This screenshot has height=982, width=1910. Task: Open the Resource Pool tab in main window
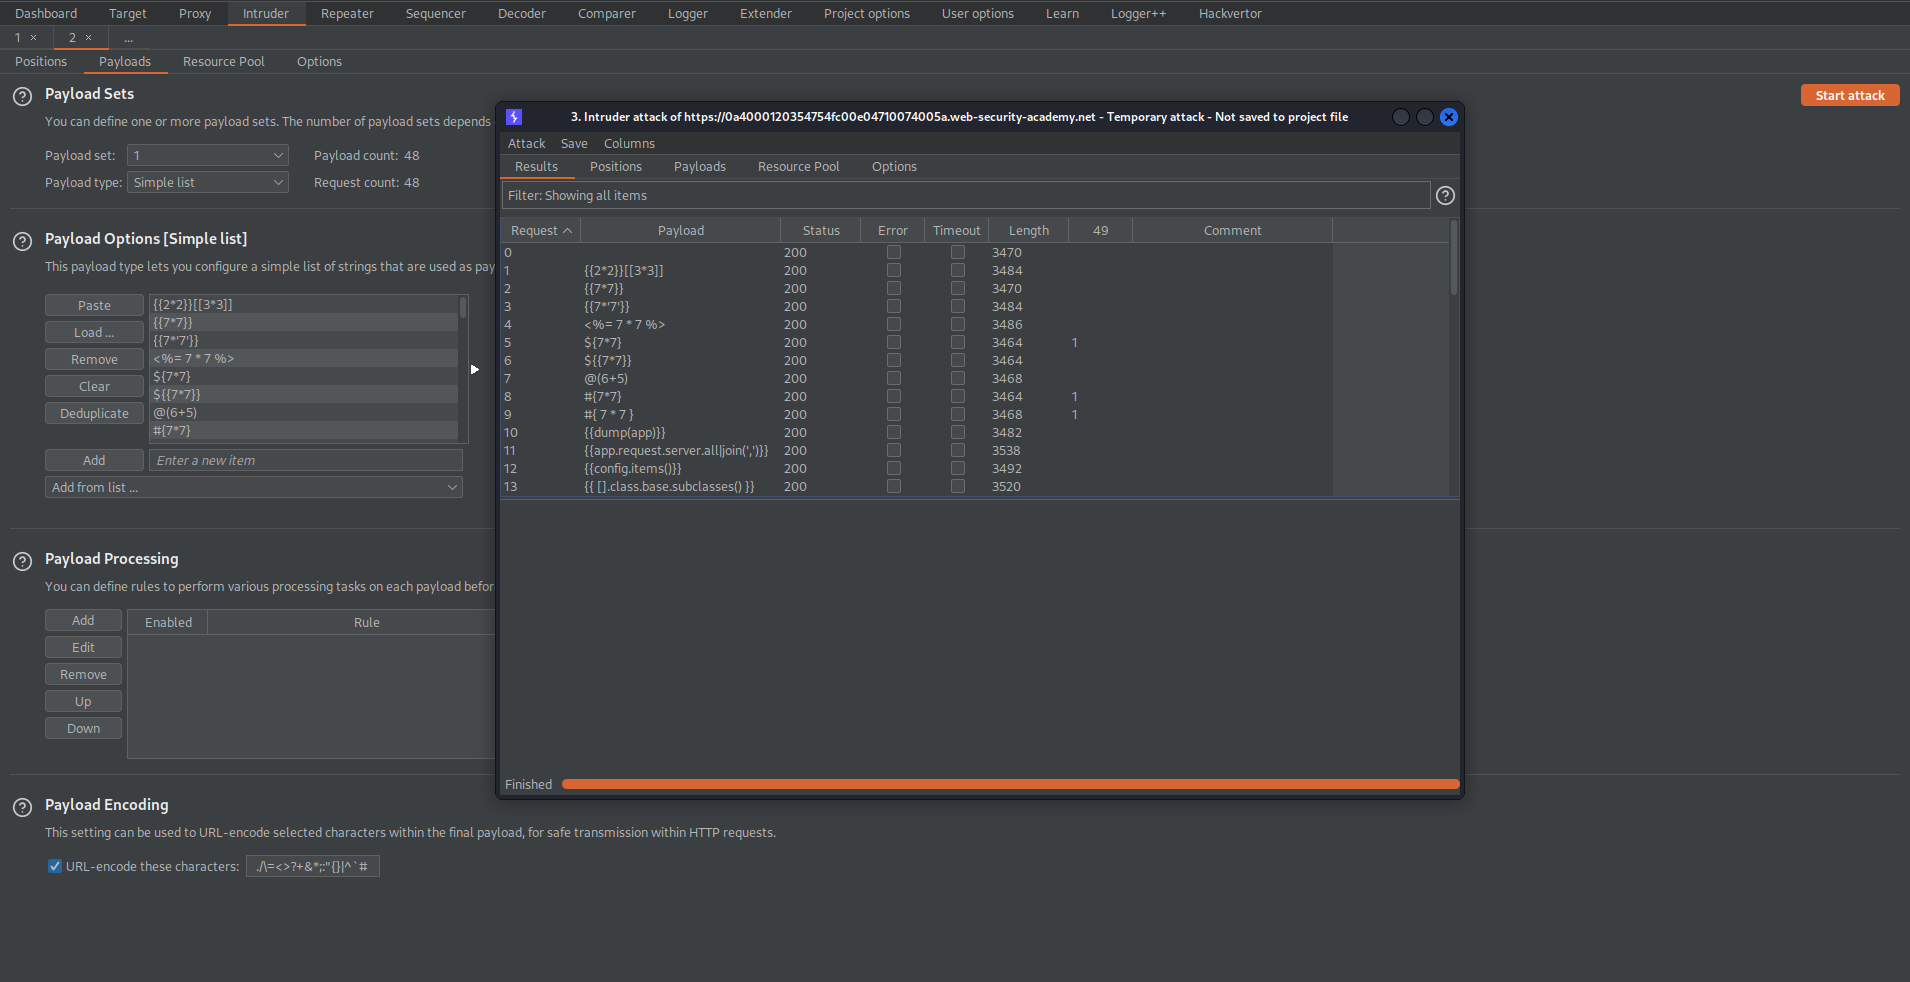point(224,61)
